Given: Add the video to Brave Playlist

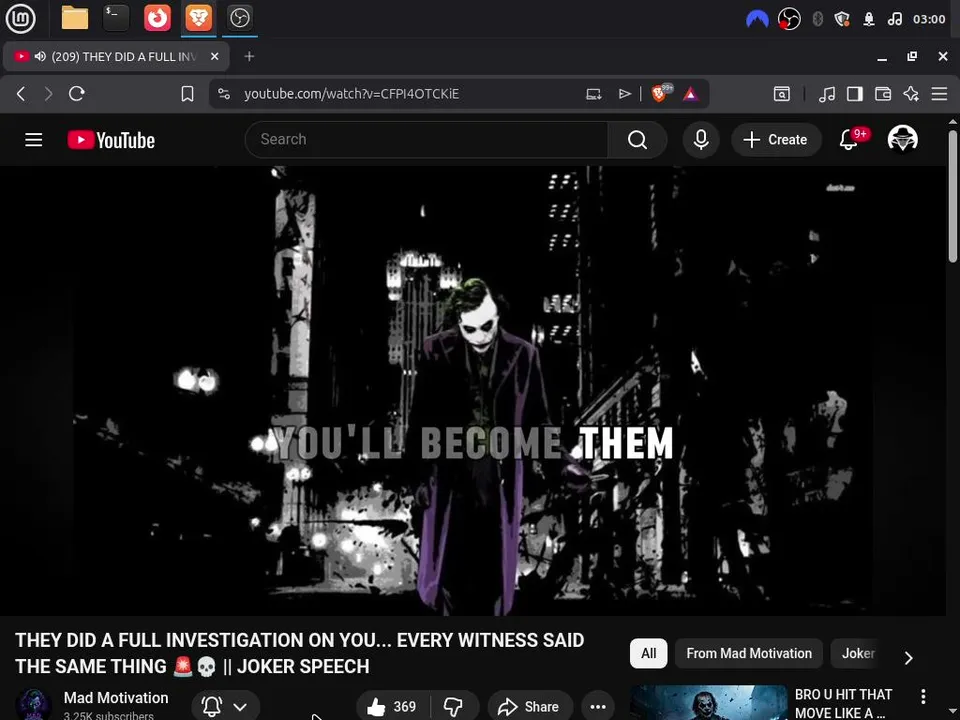Looking at the screenshot, I should coord(624,94).
